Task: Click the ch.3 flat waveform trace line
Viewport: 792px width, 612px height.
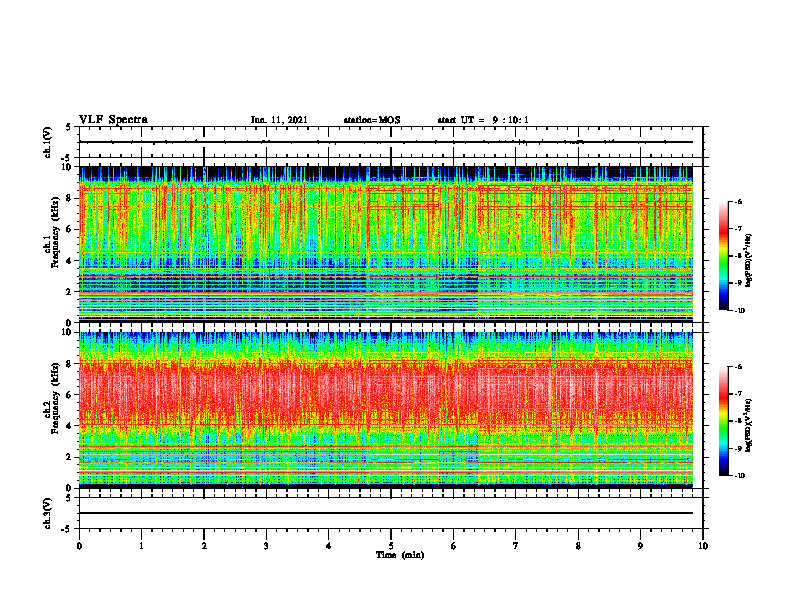Action: point(386,513)
